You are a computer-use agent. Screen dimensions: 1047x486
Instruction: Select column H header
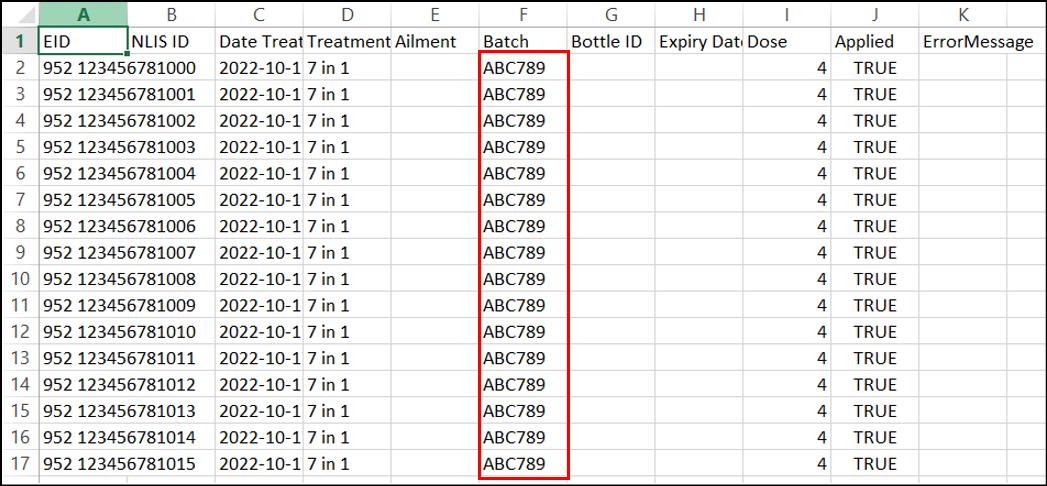pyautogui.click(x=699, y=14)
